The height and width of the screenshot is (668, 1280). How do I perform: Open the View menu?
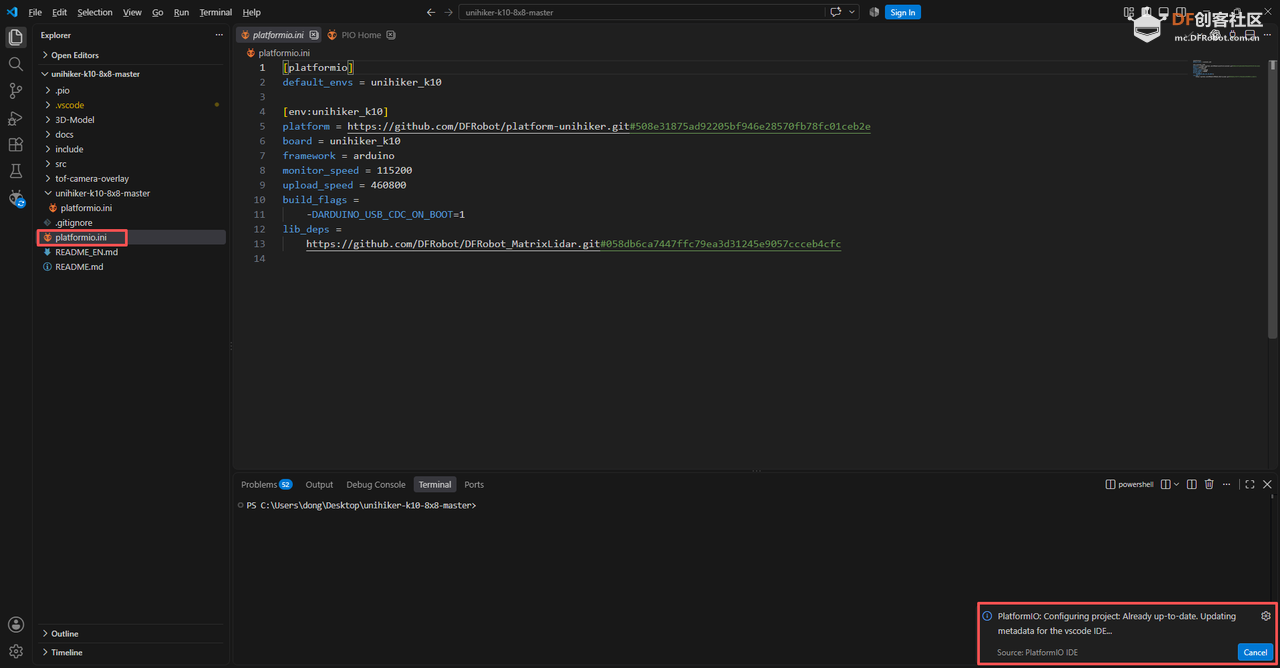pyautogui.click(x=132, y=12)
